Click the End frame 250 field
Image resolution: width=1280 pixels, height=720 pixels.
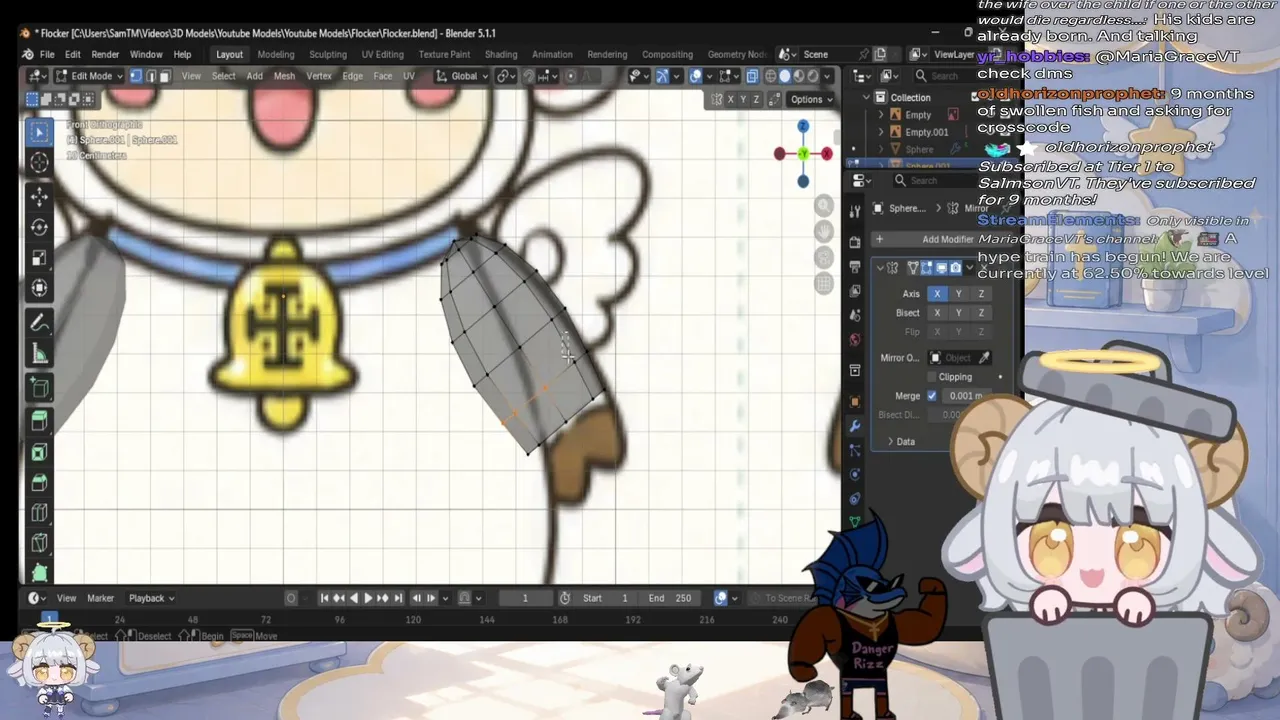tap(670, 598)
